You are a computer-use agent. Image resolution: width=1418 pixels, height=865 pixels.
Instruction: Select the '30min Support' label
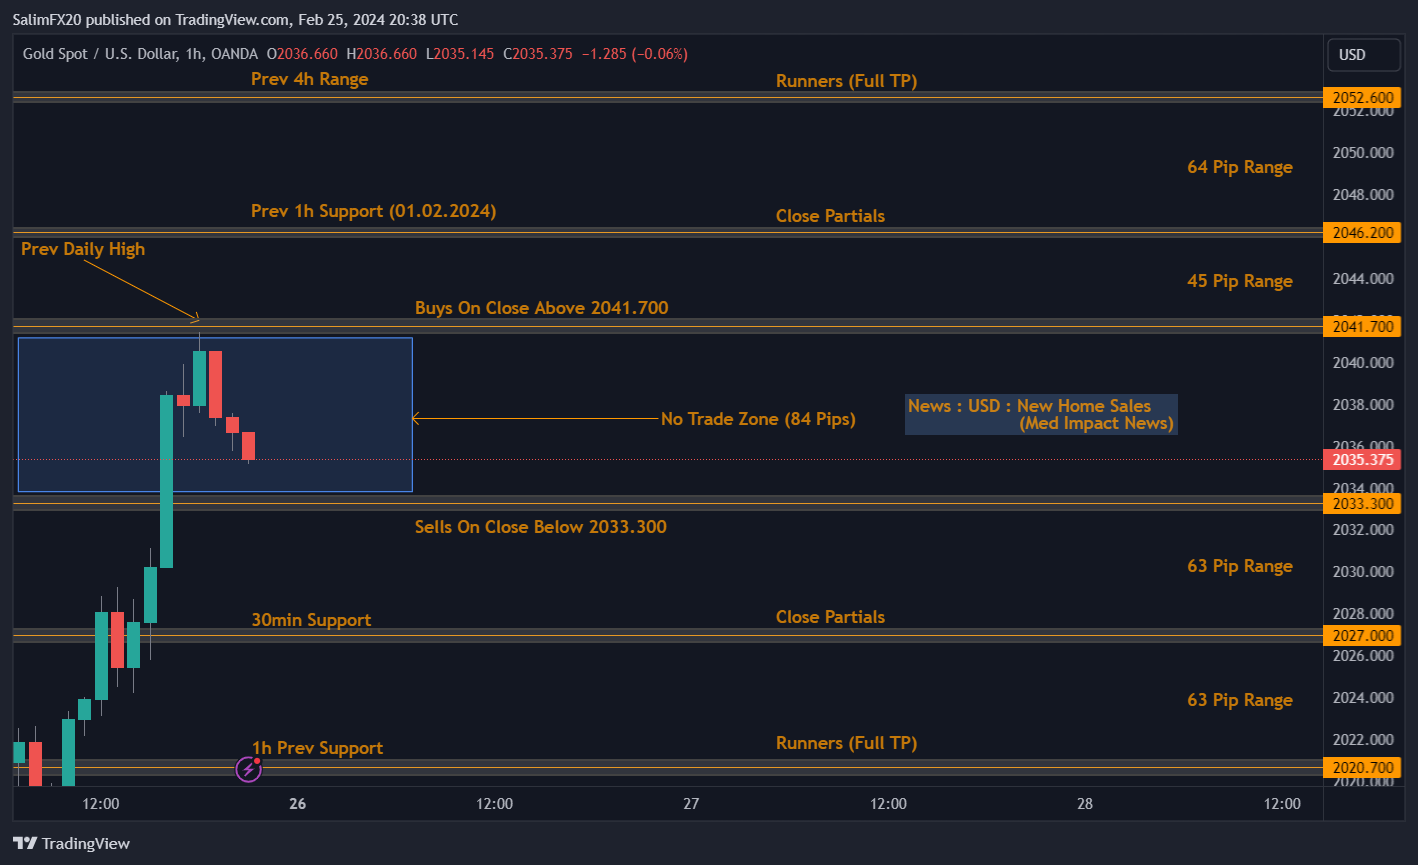pos(311,620)
